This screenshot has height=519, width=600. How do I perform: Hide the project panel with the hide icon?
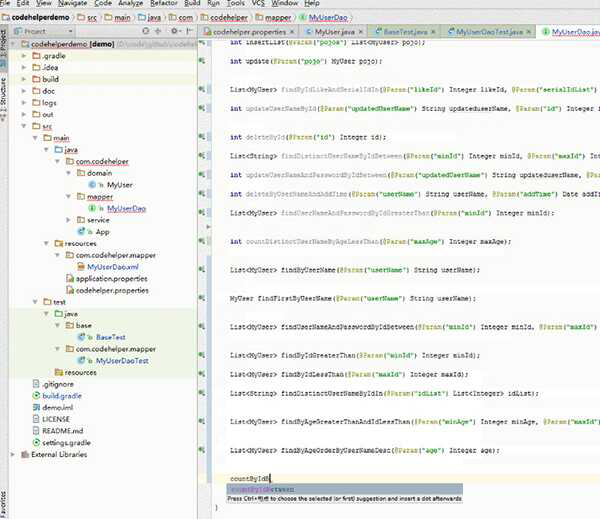tap(190, 32)
